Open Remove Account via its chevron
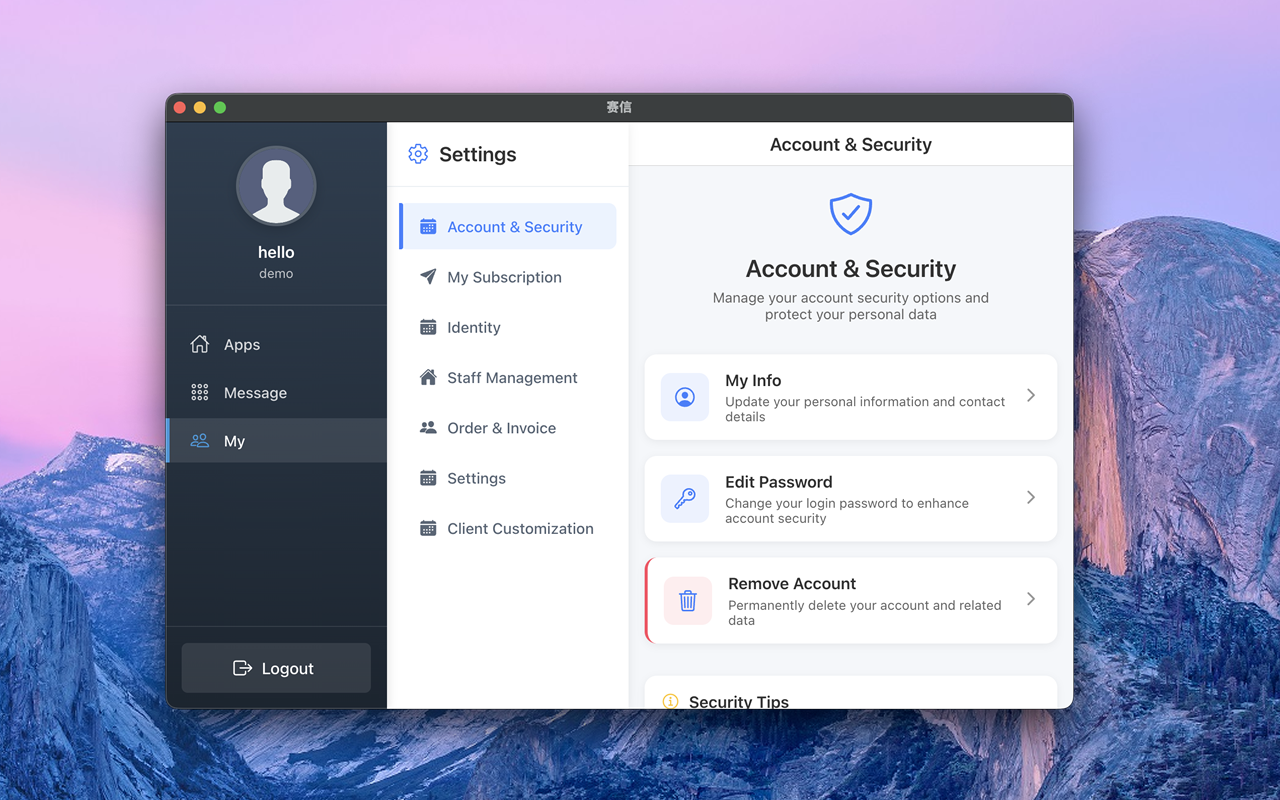This screenshot has width=1280, height=800. 1031,599
